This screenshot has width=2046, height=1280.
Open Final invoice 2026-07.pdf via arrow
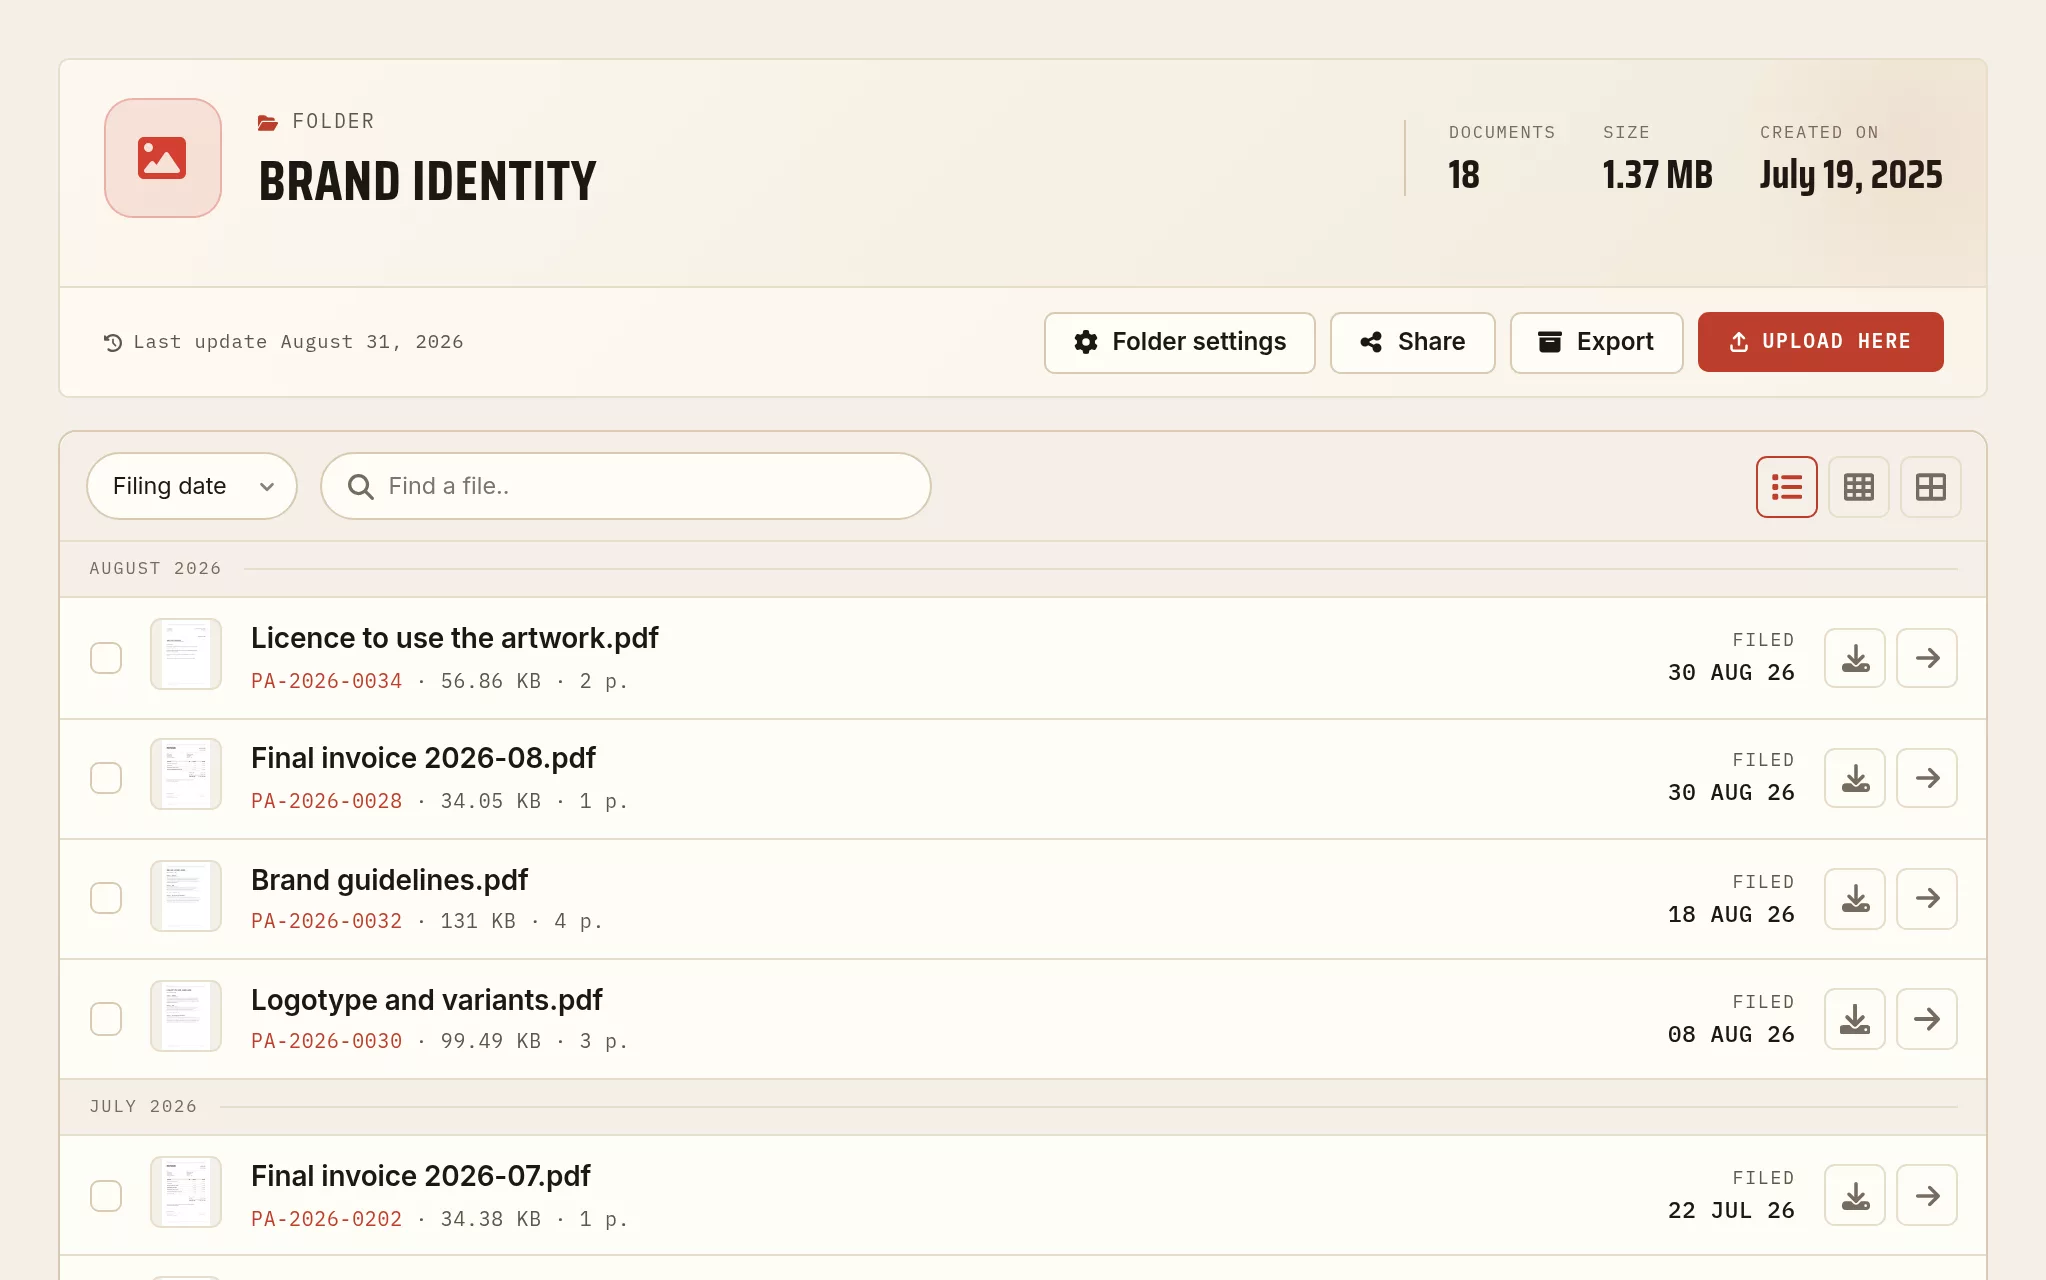(1927, 1196)
